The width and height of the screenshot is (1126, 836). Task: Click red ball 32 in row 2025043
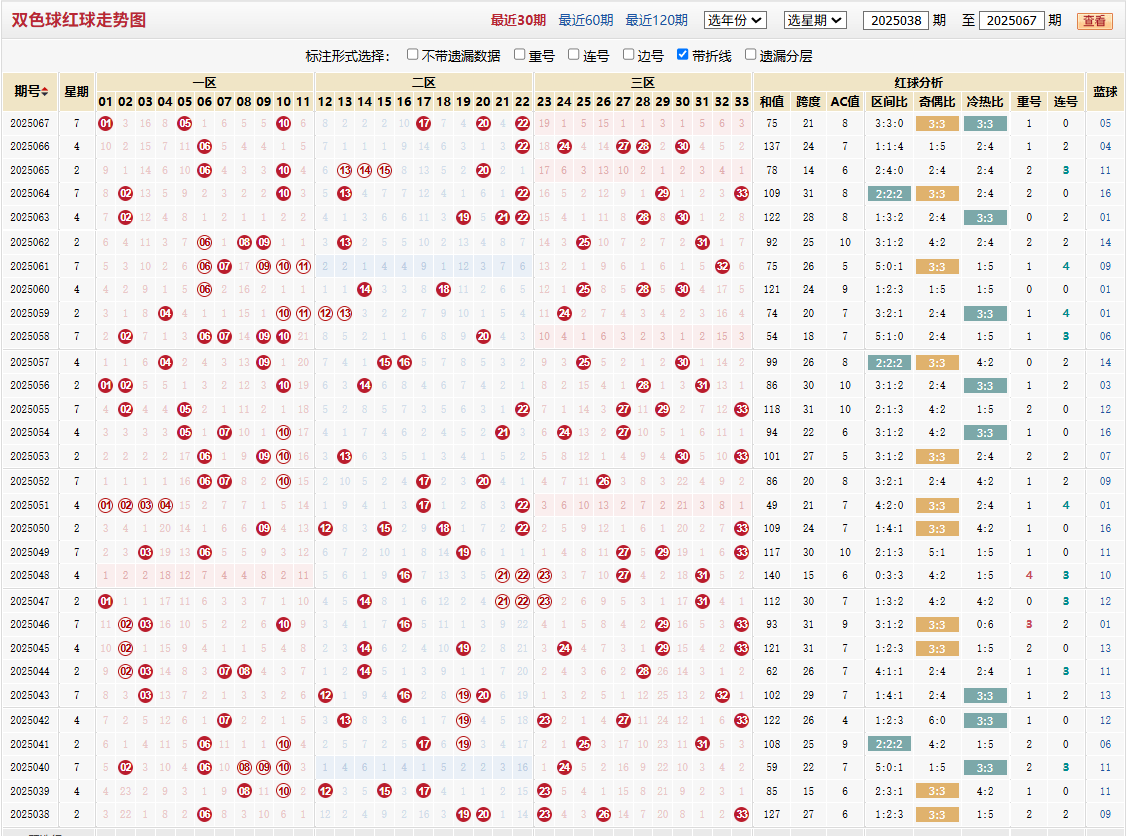tap(722, 695)
